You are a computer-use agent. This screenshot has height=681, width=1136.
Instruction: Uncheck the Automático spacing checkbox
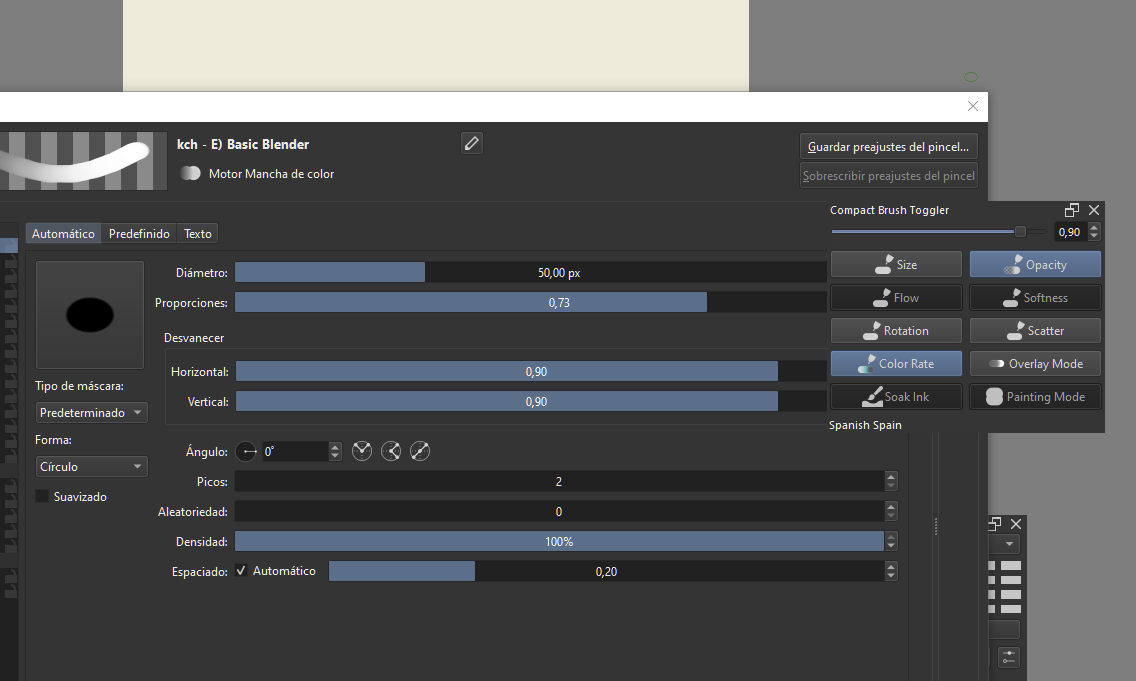[x=241, y=571]
